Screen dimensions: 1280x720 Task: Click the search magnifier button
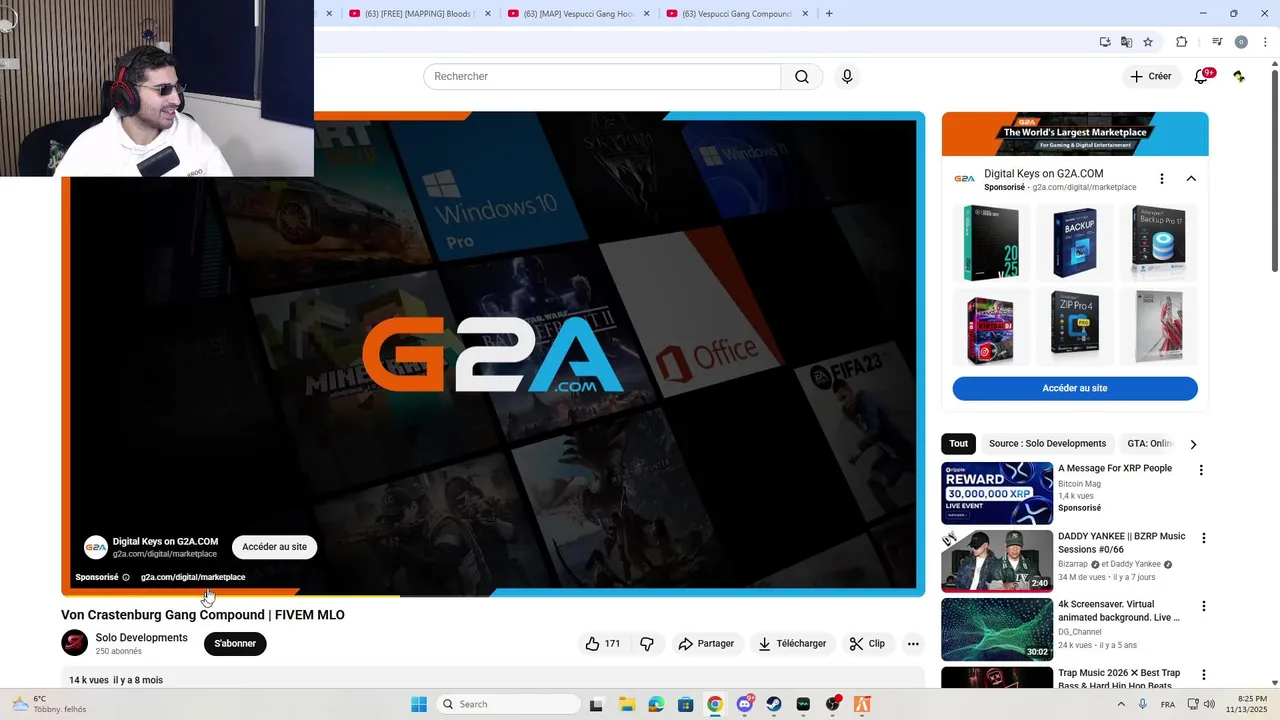point(802,77)
